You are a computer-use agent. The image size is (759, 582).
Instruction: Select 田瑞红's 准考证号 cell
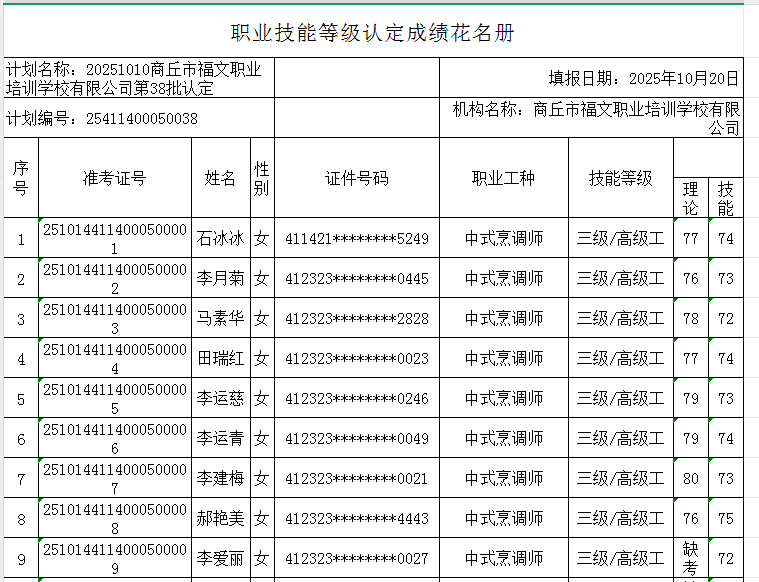pyautogui.click(x=114, y=358)
